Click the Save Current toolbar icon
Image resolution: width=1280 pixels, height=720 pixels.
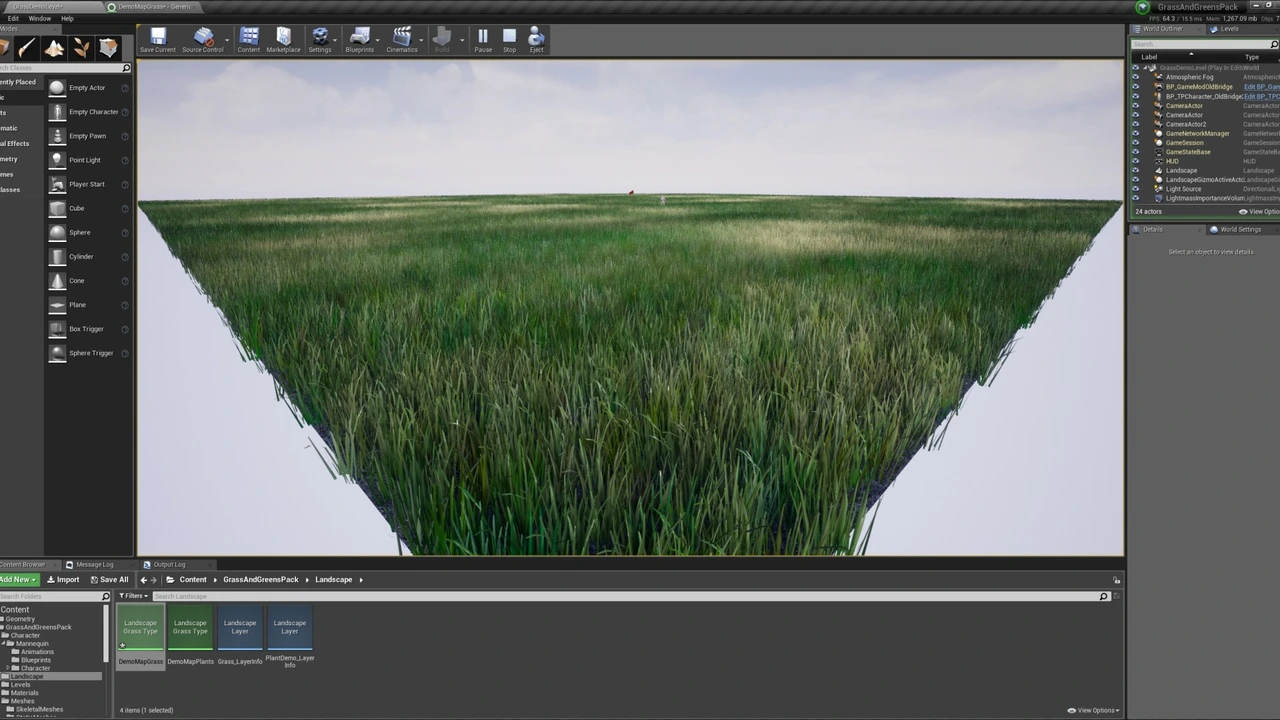(x=157, y=40)
